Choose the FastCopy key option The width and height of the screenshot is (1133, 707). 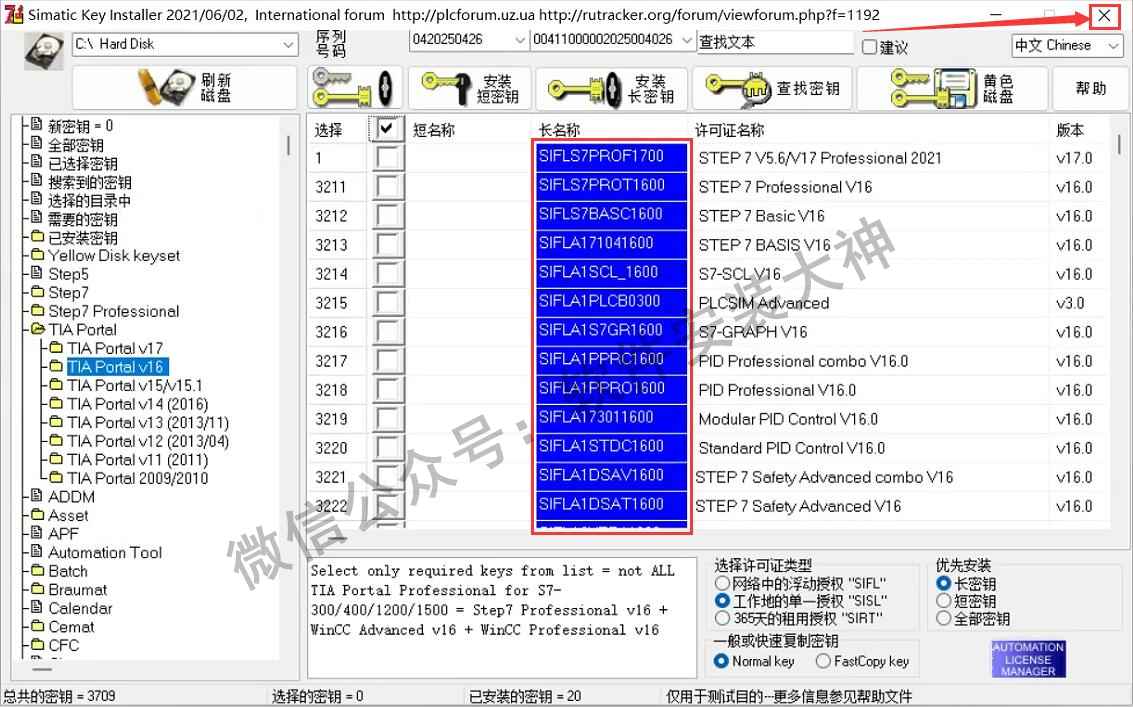point(823,661)
